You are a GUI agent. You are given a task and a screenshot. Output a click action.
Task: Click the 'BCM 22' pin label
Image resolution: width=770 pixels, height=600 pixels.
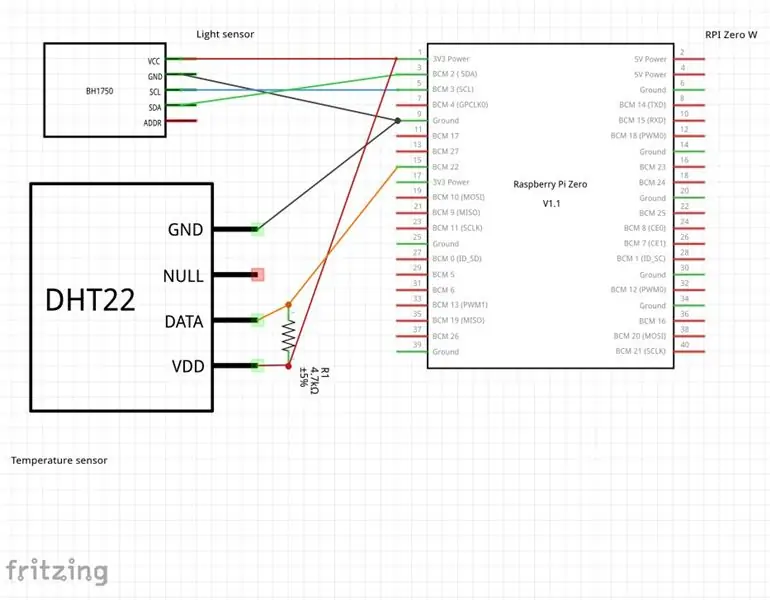pyautogui.click(x=445, y=167)
